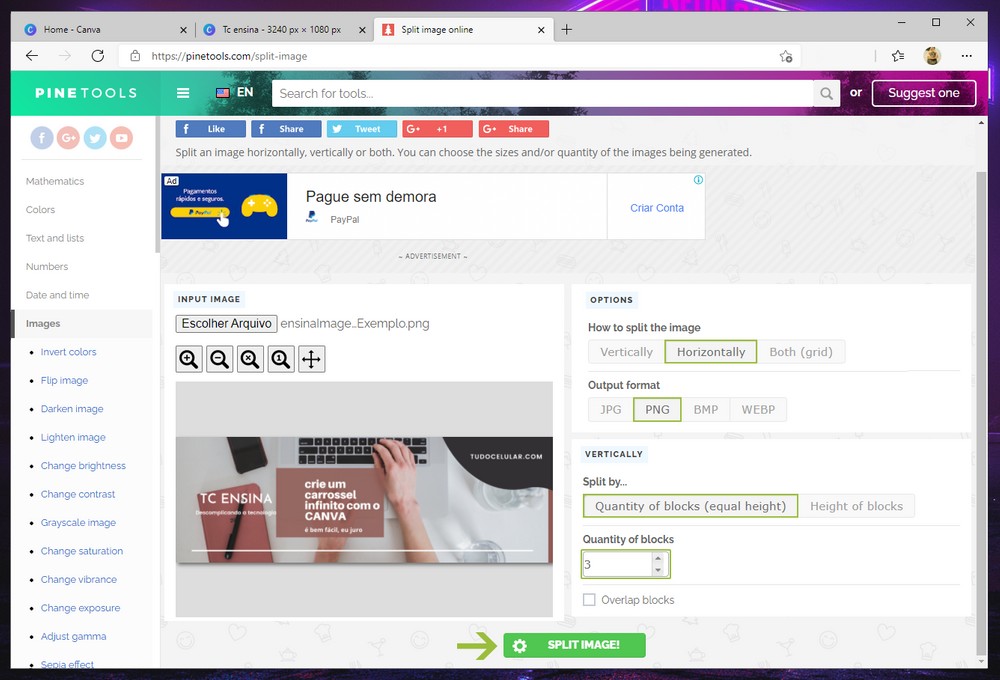This screenshot has height=680, width=1000.
Task: Click the zoom in magnifier icon
Action: tap(189, 359)
